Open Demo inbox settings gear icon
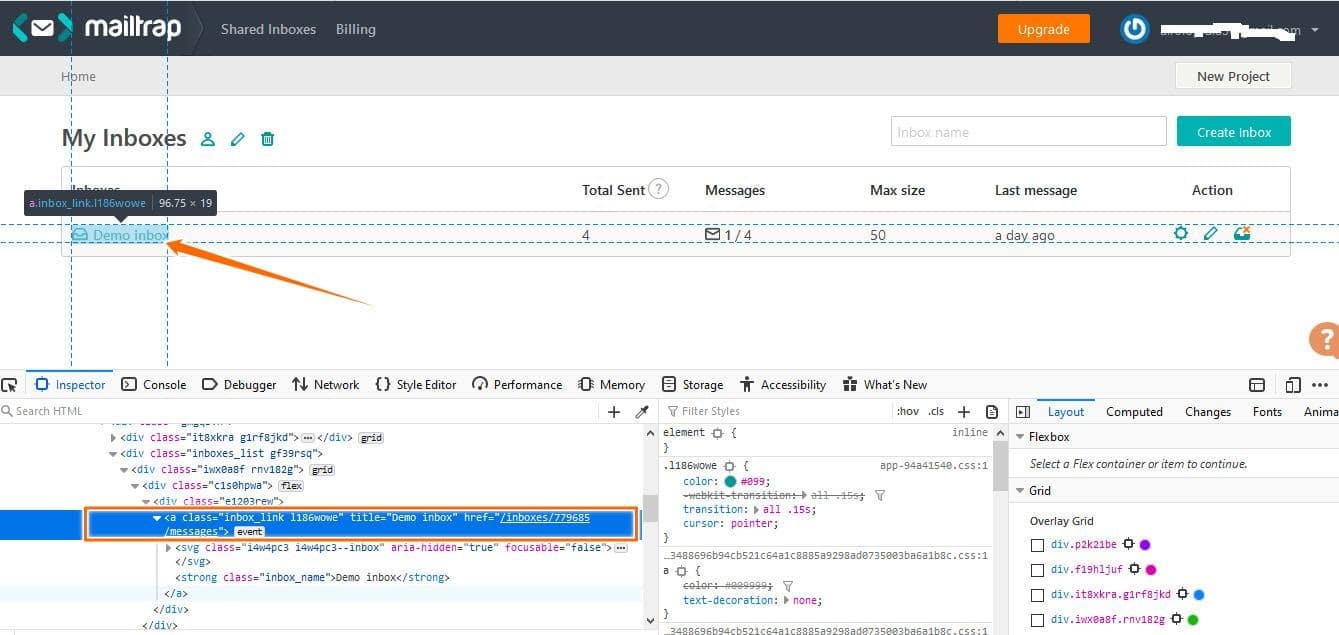This screenshot has height=635, width=1339. point(1181,234)
